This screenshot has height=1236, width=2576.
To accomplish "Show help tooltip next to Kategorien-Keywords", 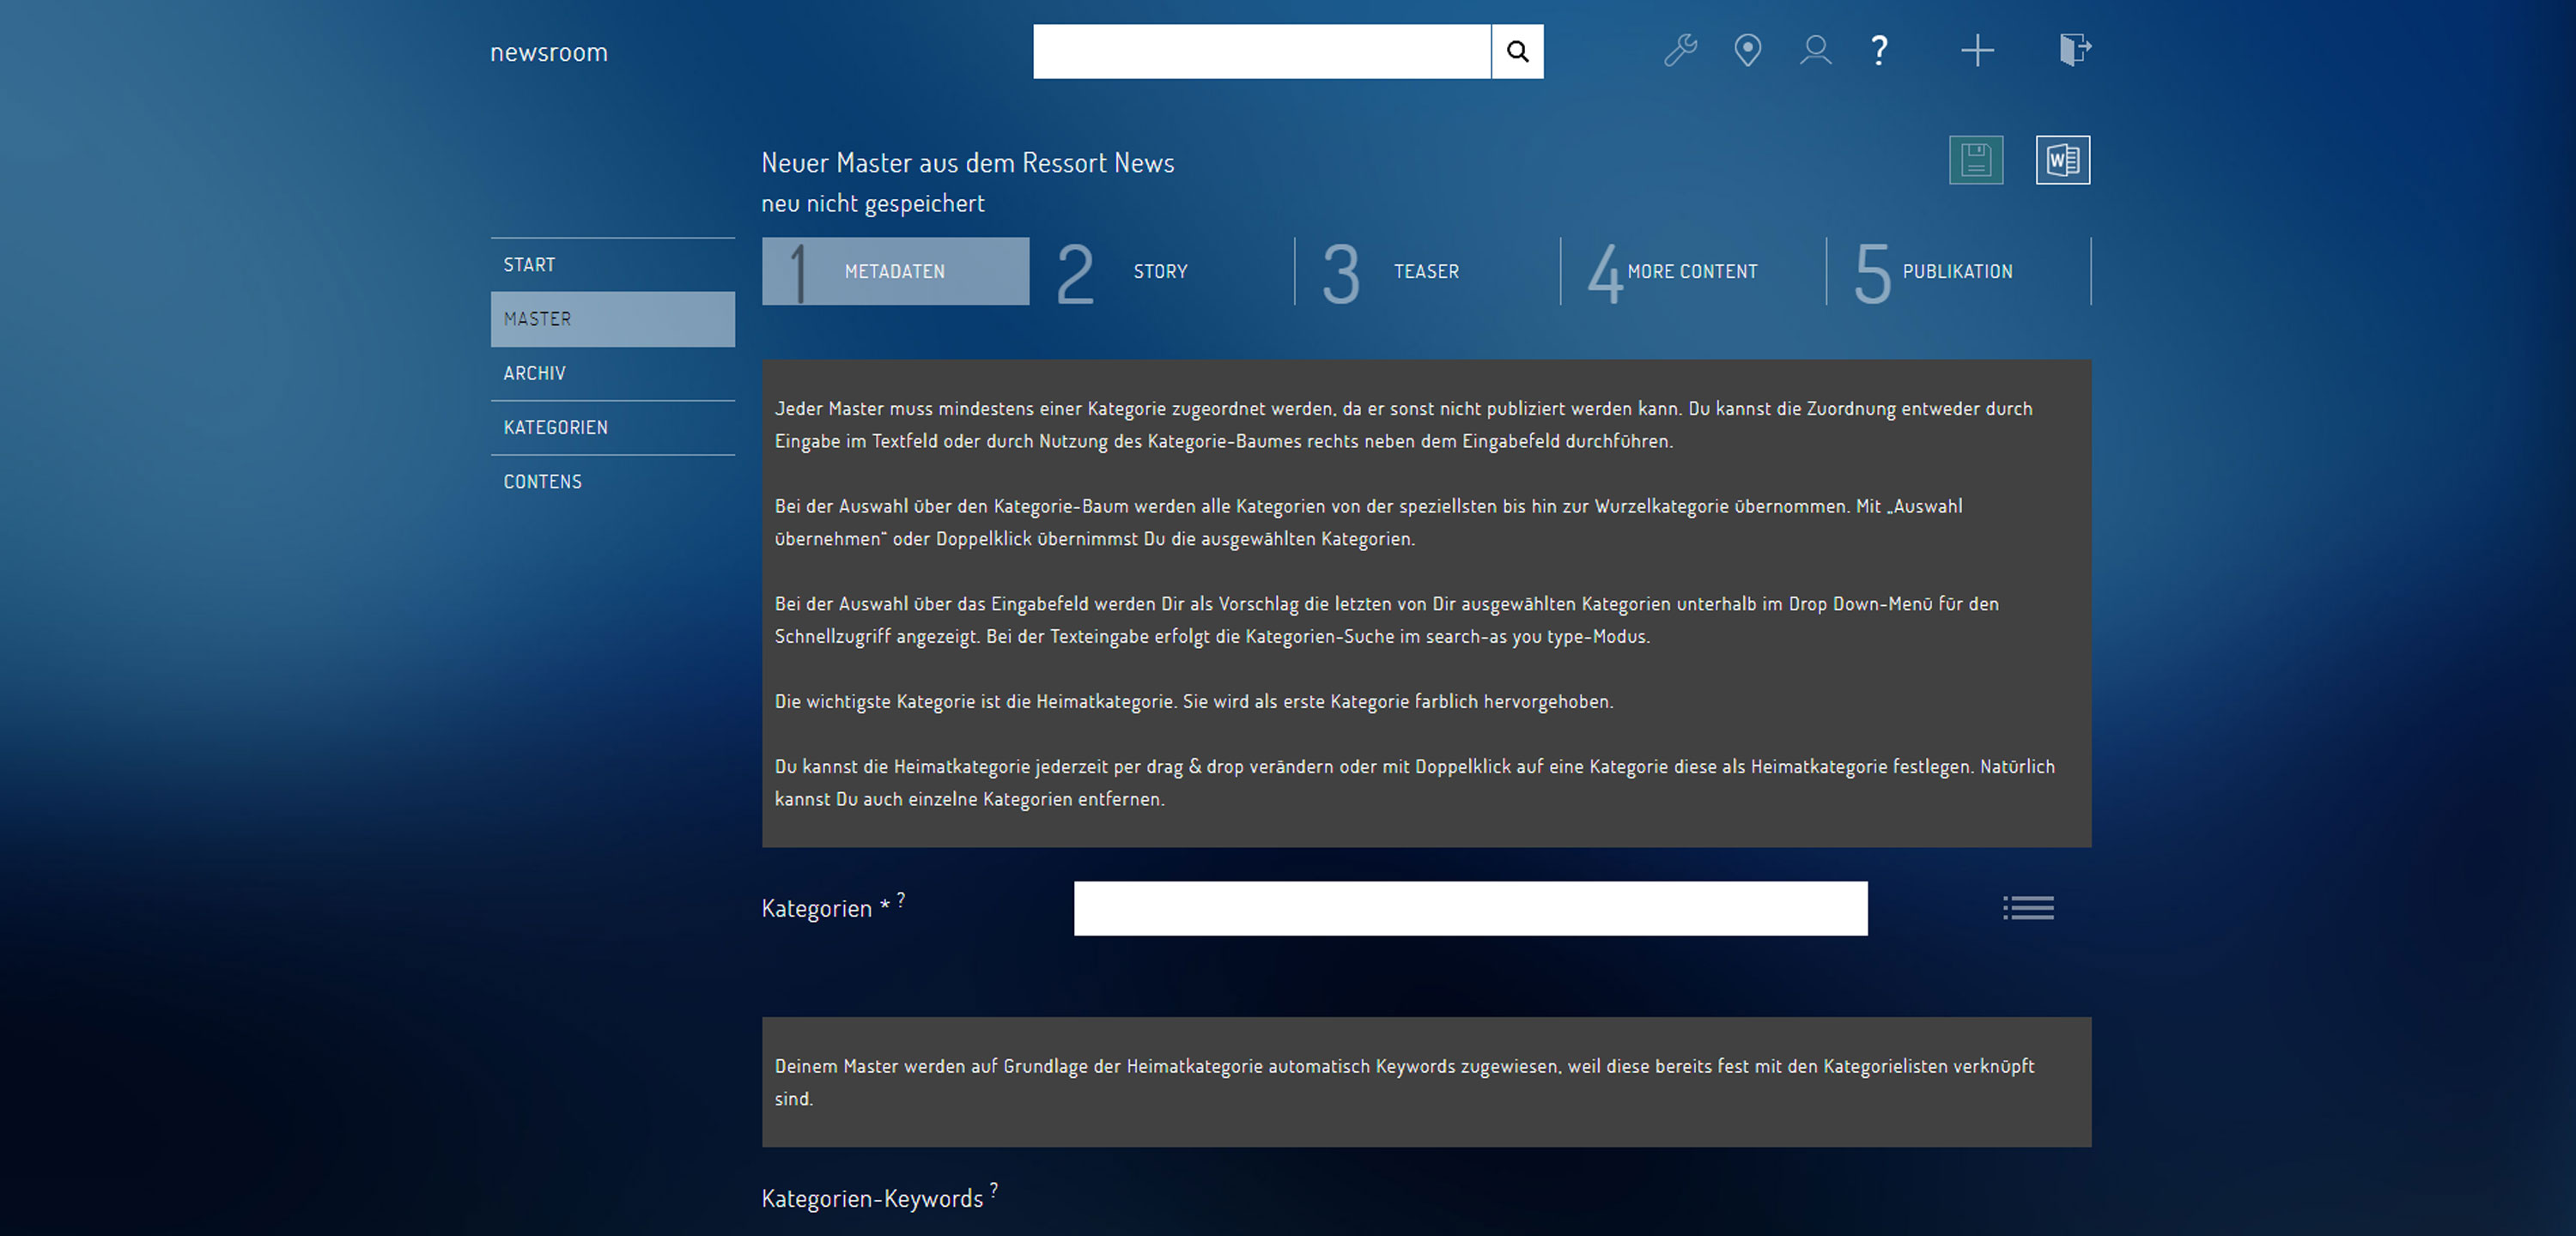I will tap(994, 1189).
